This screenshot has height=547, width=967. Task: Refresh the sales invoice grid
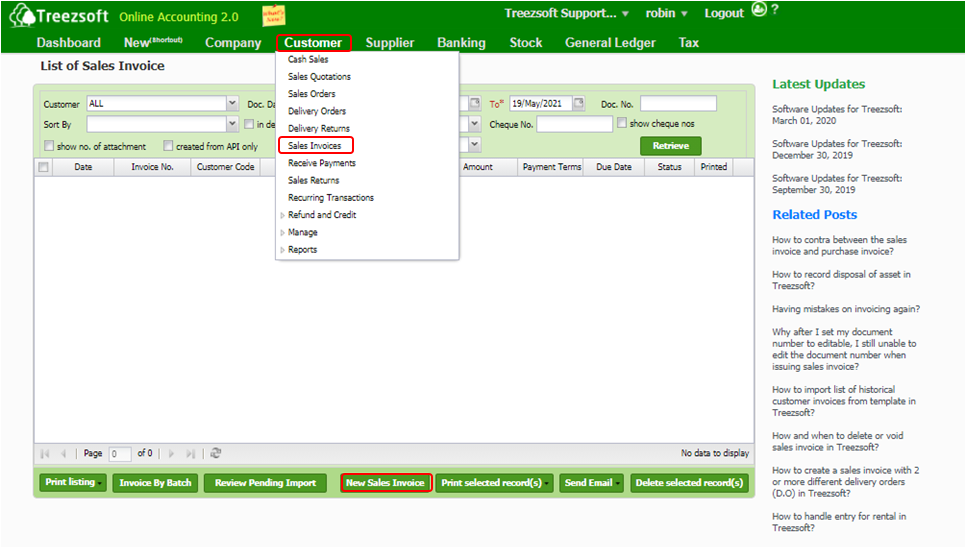215,453
